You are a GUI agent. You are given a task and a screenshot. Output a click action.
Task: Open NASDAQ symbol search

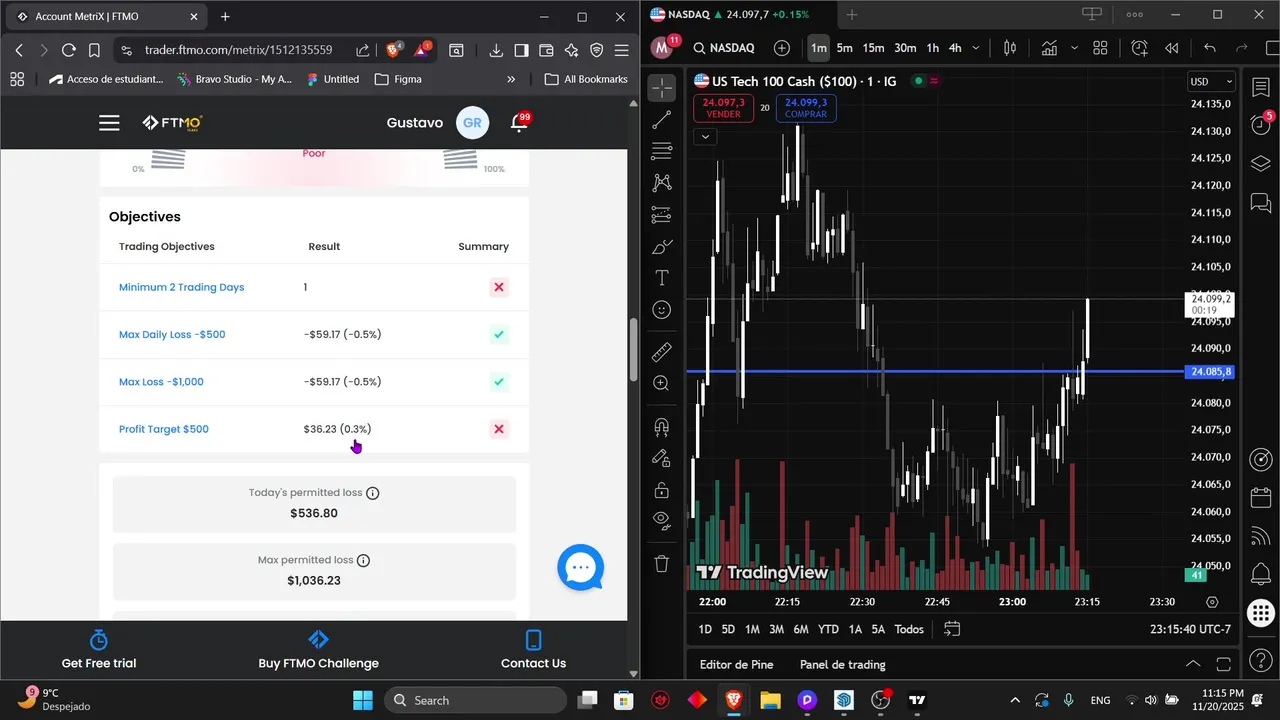pyautogui.click(x=724, y=48)
